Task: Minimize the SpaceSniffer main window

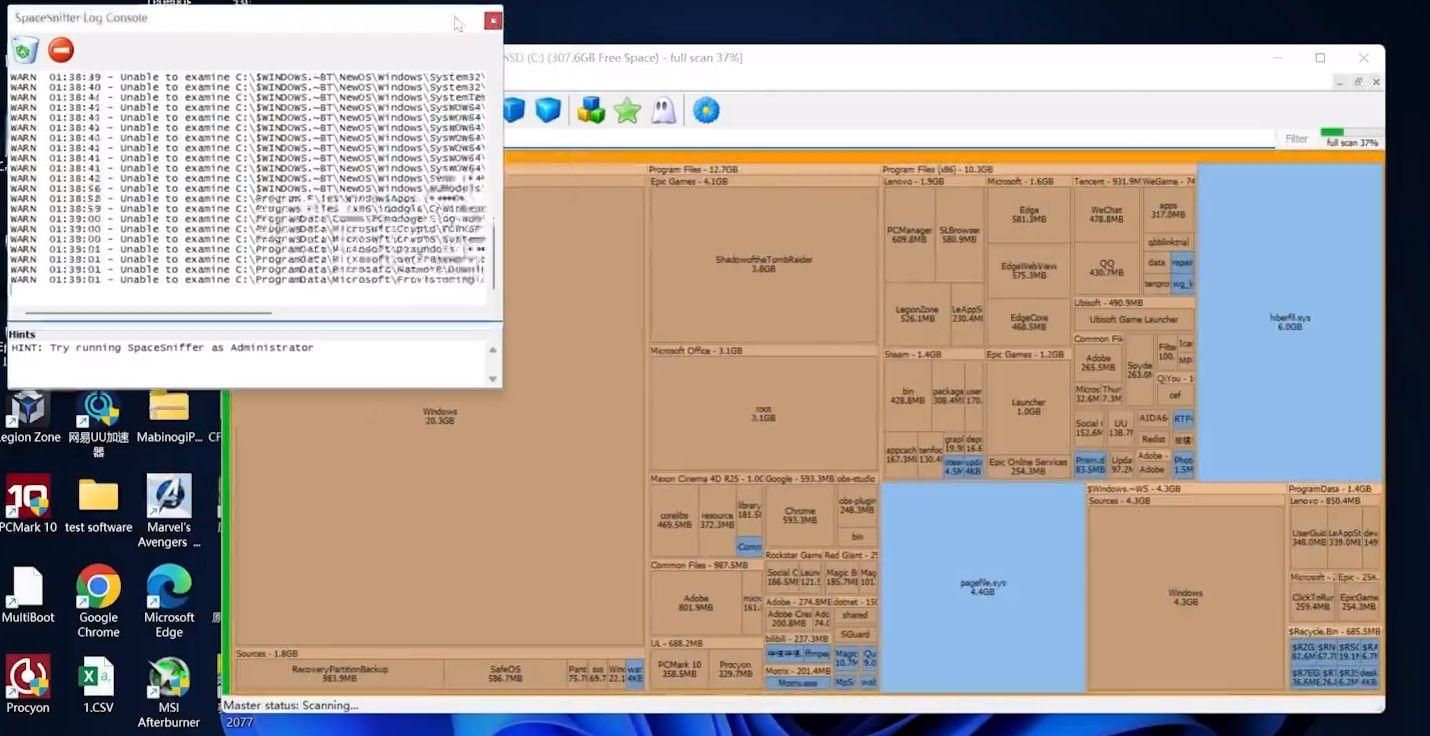Action: point(1277,58)
